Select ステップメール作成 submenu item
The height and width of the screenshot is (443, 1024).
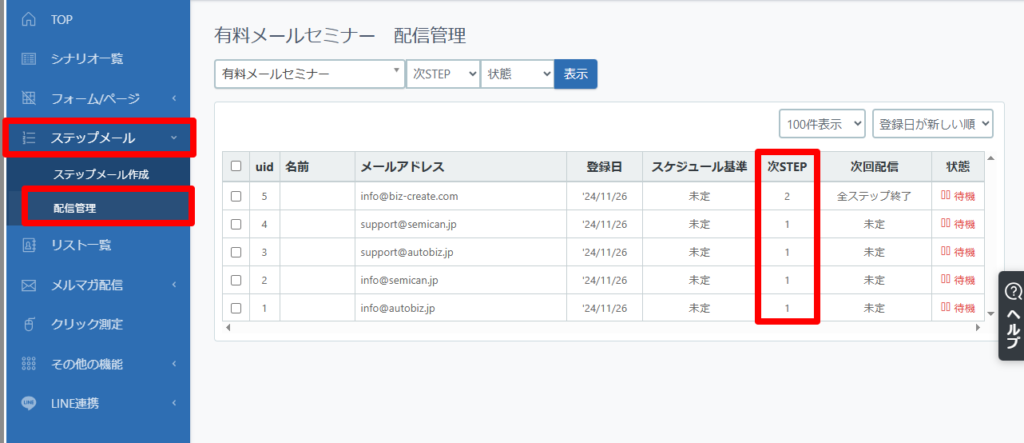(101, 174)
